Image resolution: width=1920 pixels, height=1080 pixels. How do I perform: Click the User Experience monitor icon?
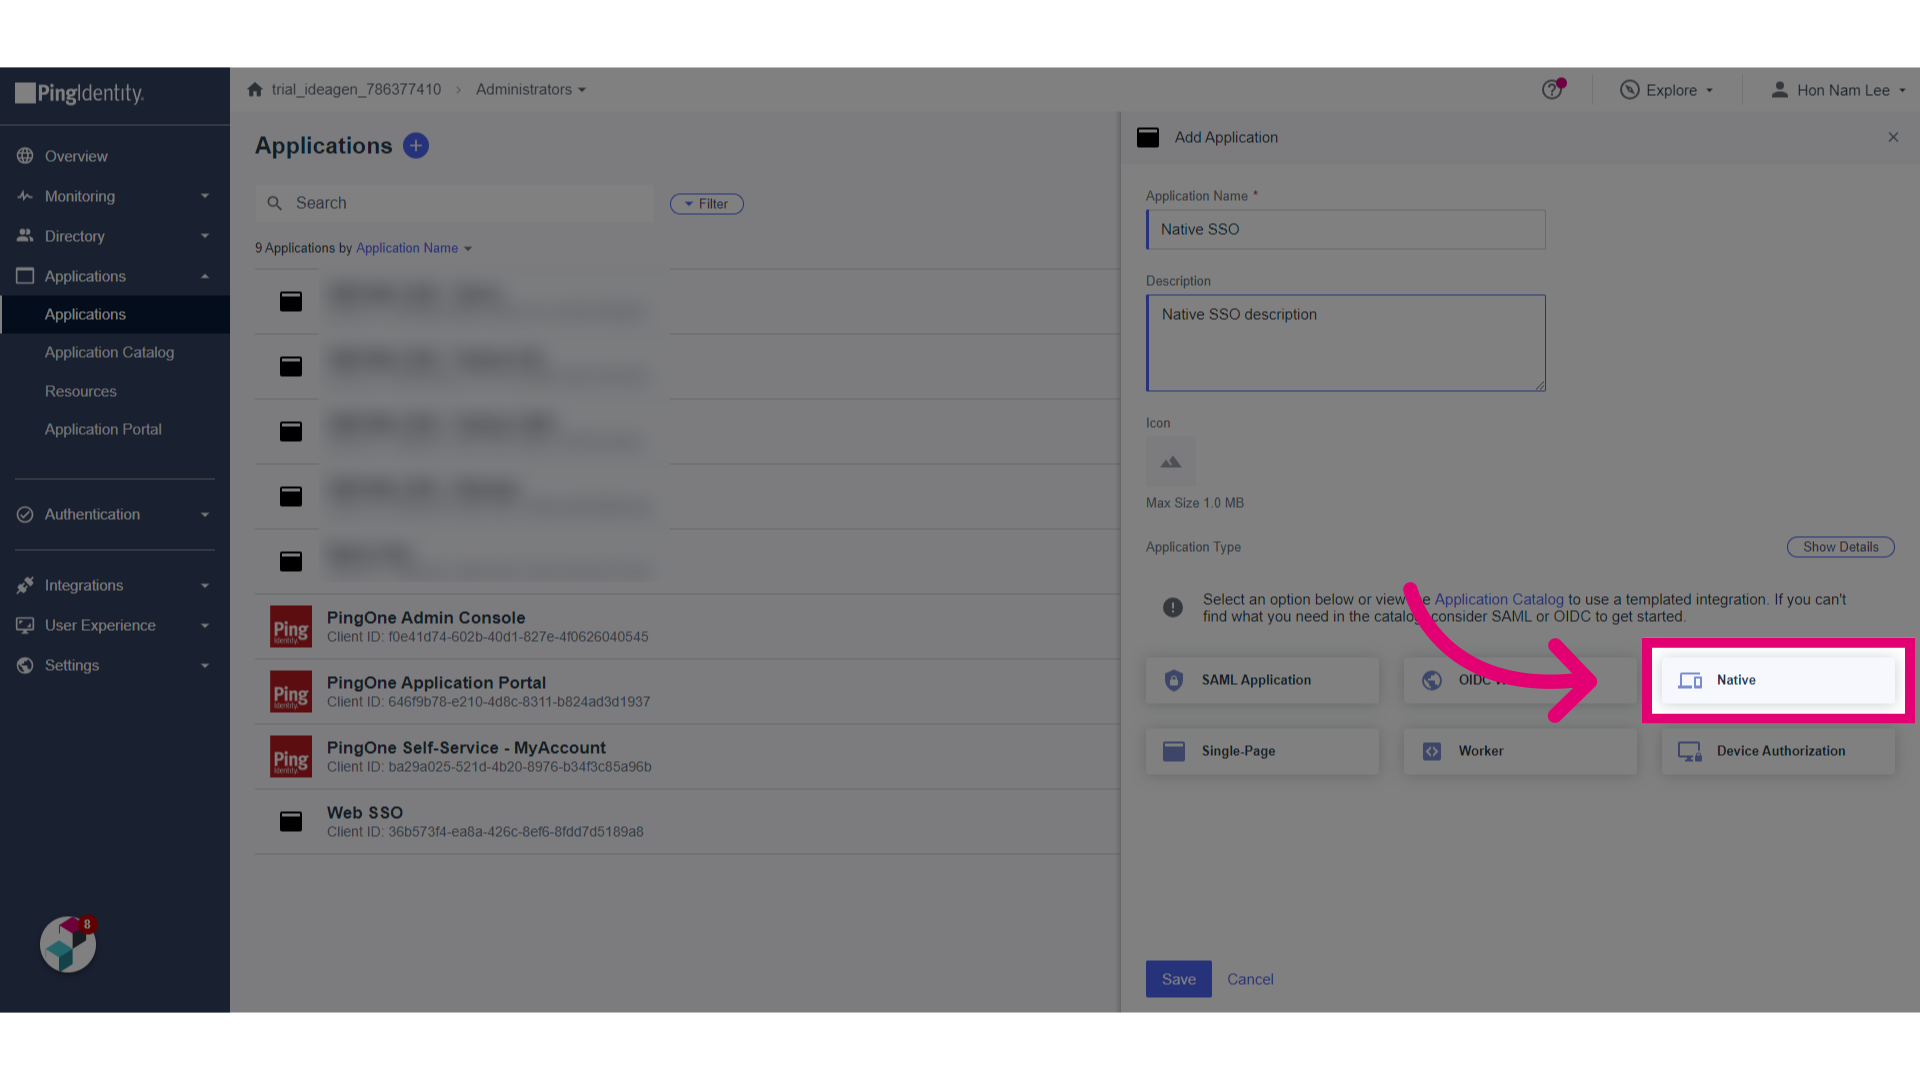pyautogui.click(x=25, y=625)
